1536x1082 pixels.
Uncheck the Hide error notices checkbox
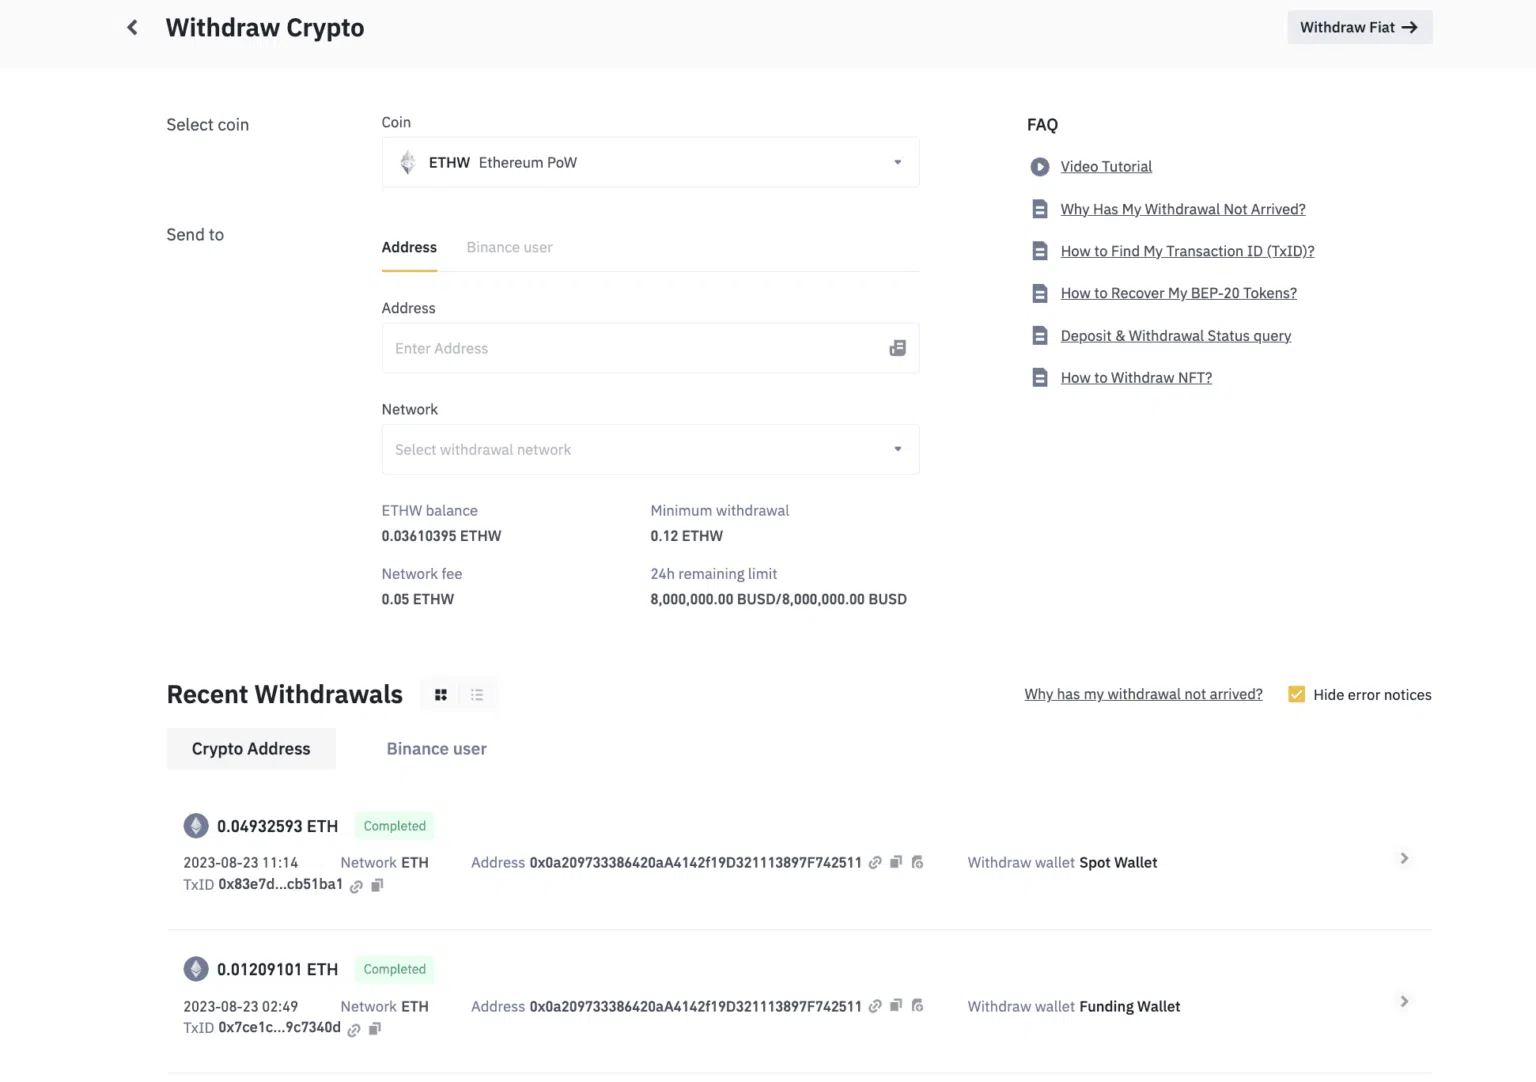1296,694
